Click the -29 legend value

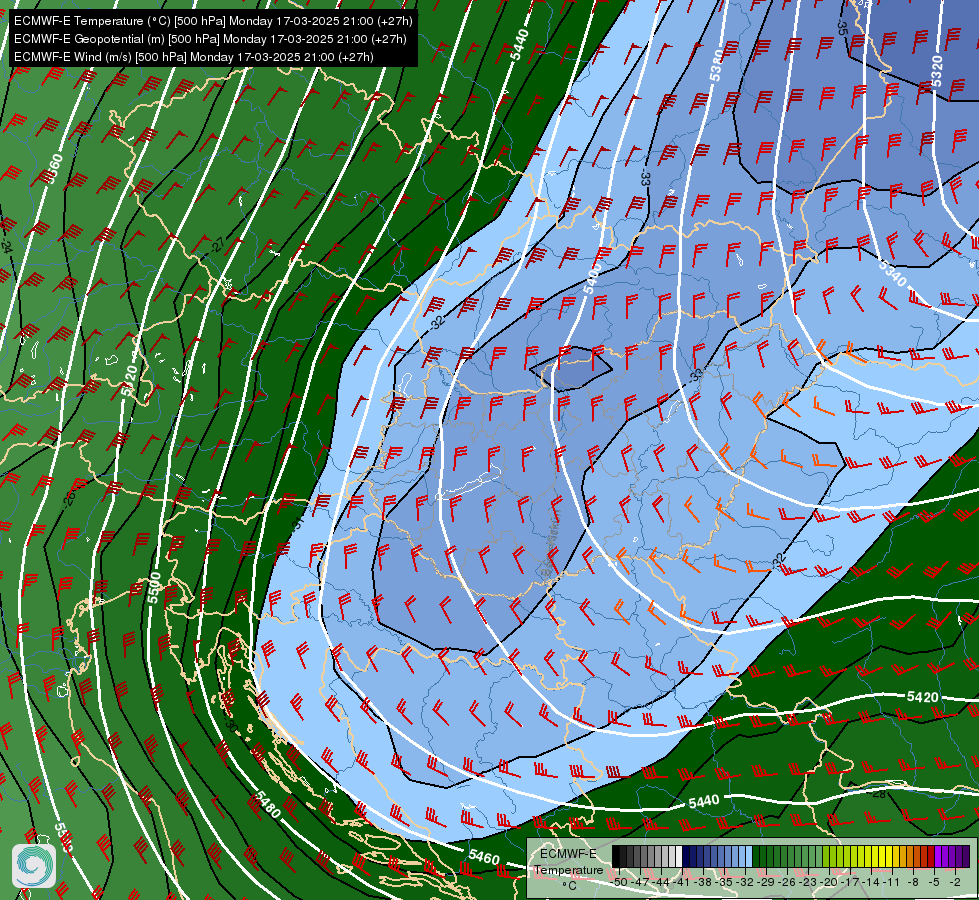[766, 883]
